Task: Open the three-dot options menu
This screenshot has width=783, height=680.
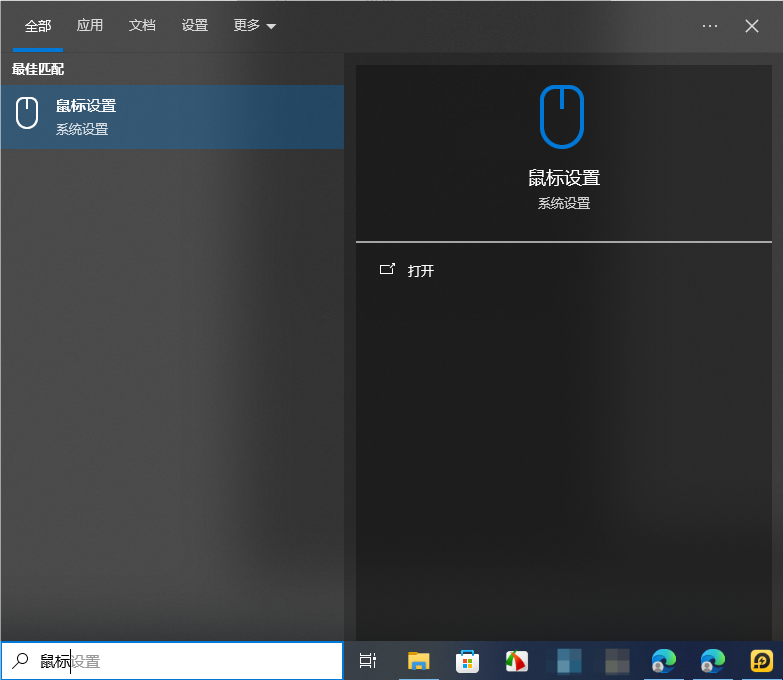Action: 710,26
